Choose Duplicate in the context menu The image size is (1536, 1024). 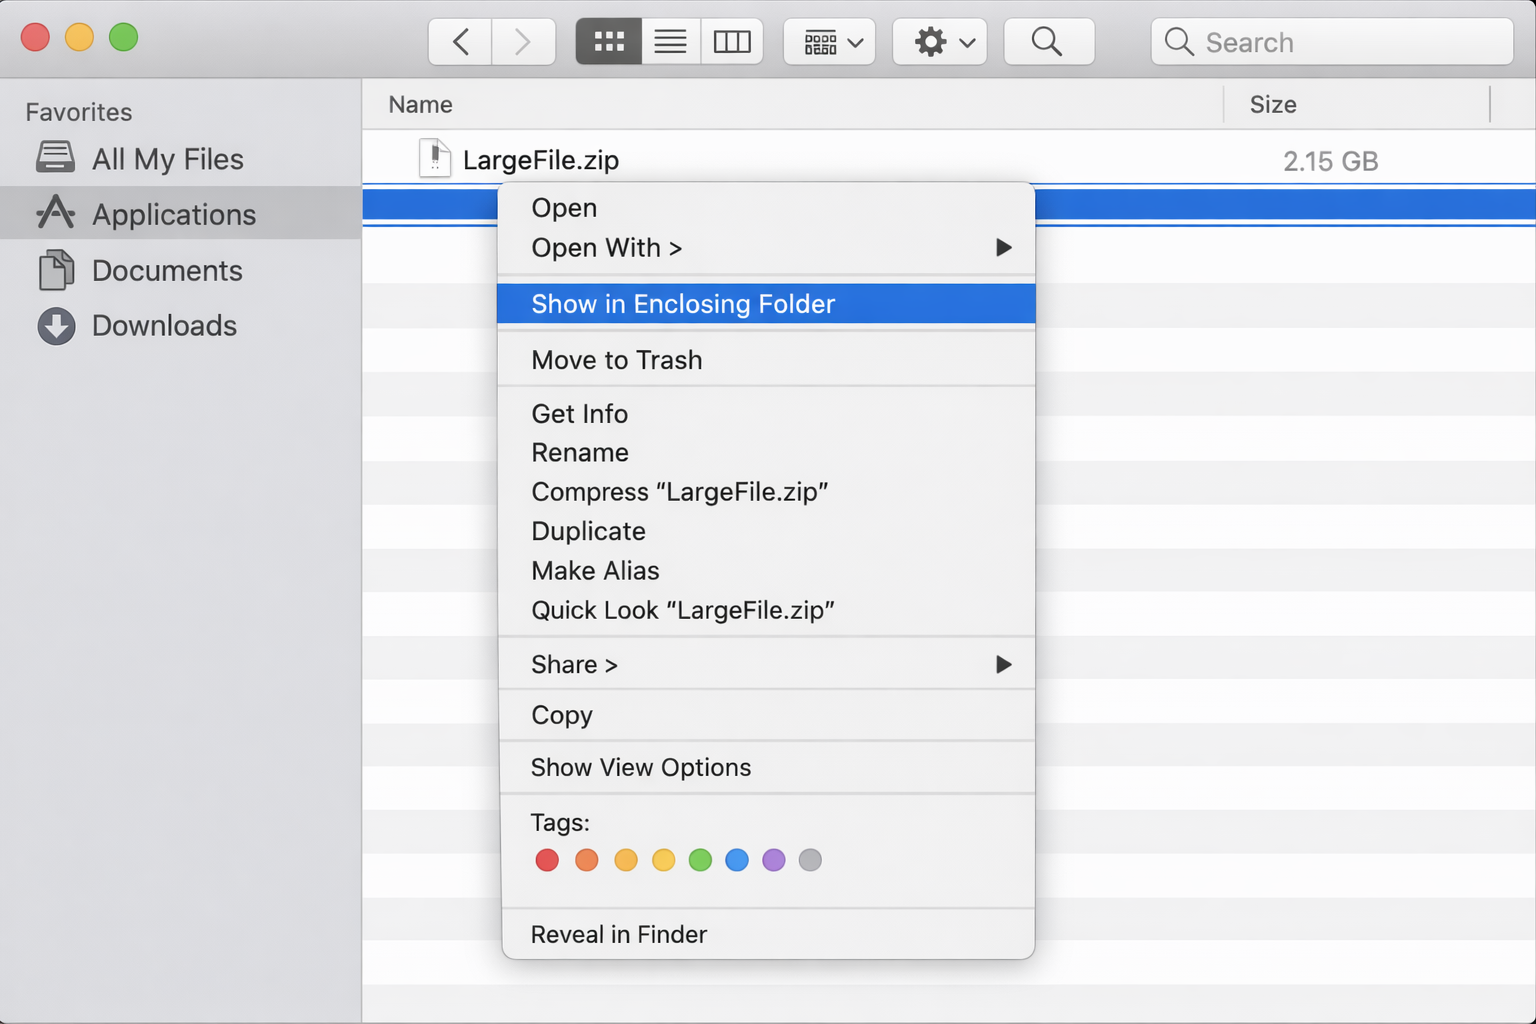point(766,531)
